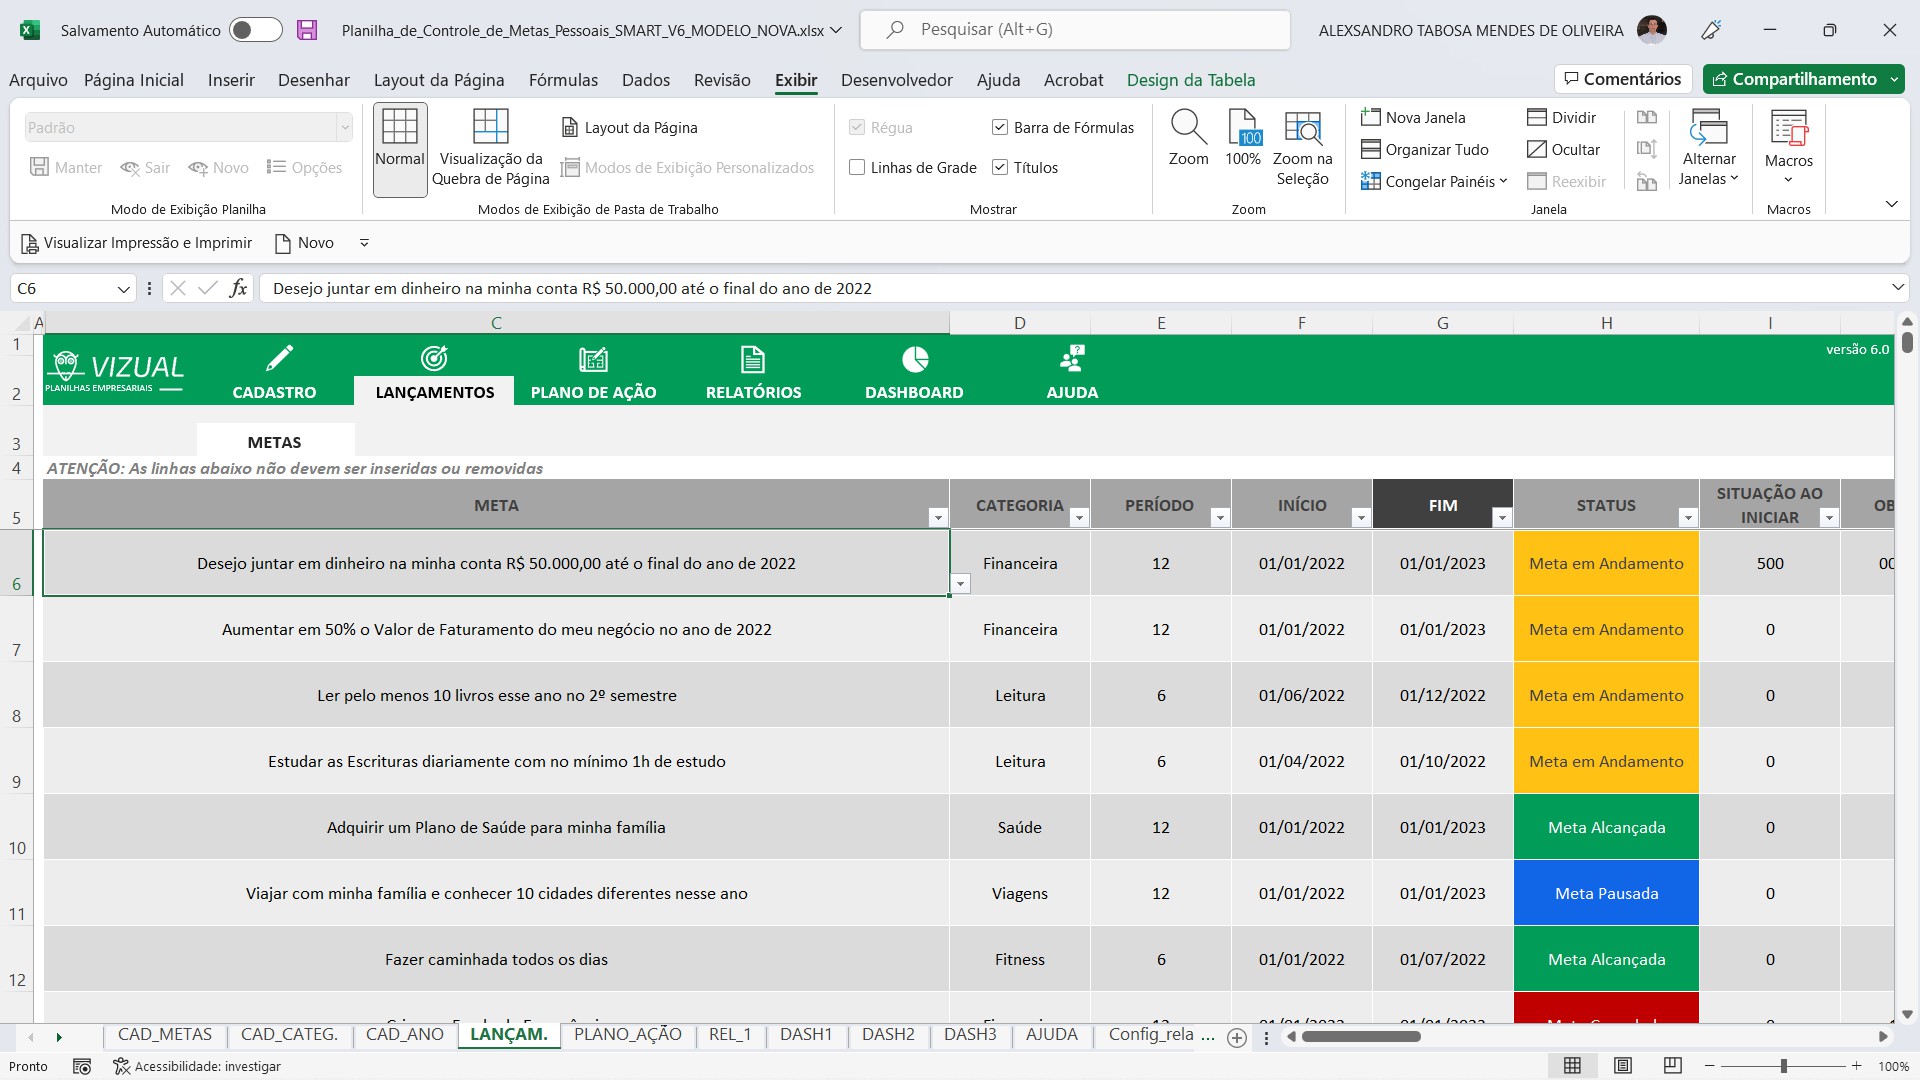Open the CATEGORIA column filter dropdown
1920x1080 pixels.
tap(1078, 517)
